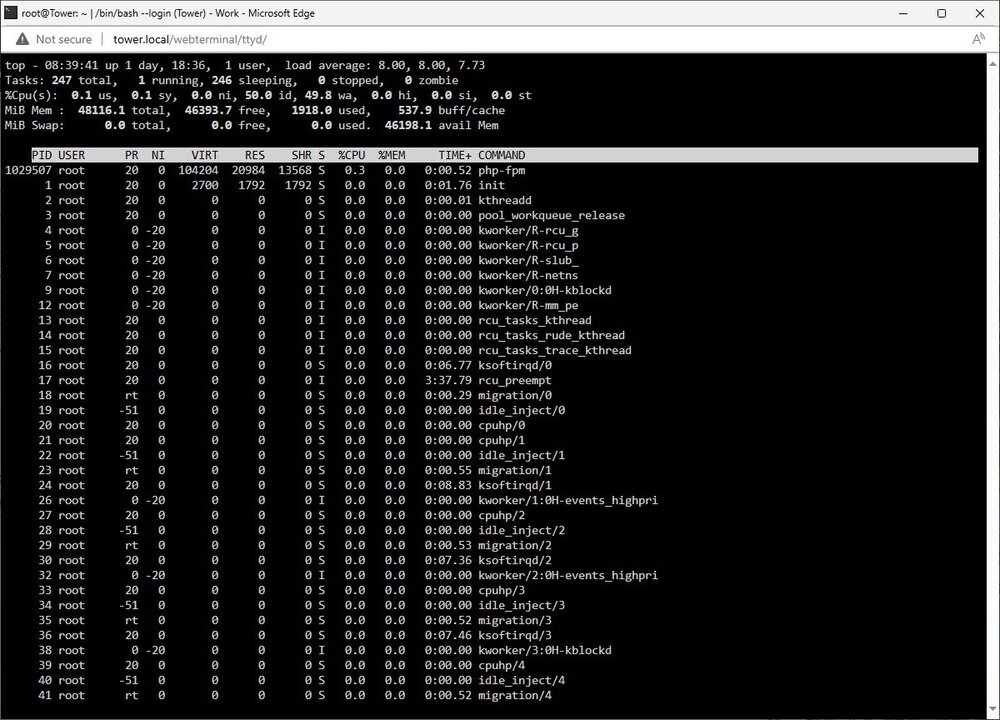The width and height of the screenshot is (1000, 720).
Task: Click cpuhp/3 process name
Action: [x=502, y=591]
